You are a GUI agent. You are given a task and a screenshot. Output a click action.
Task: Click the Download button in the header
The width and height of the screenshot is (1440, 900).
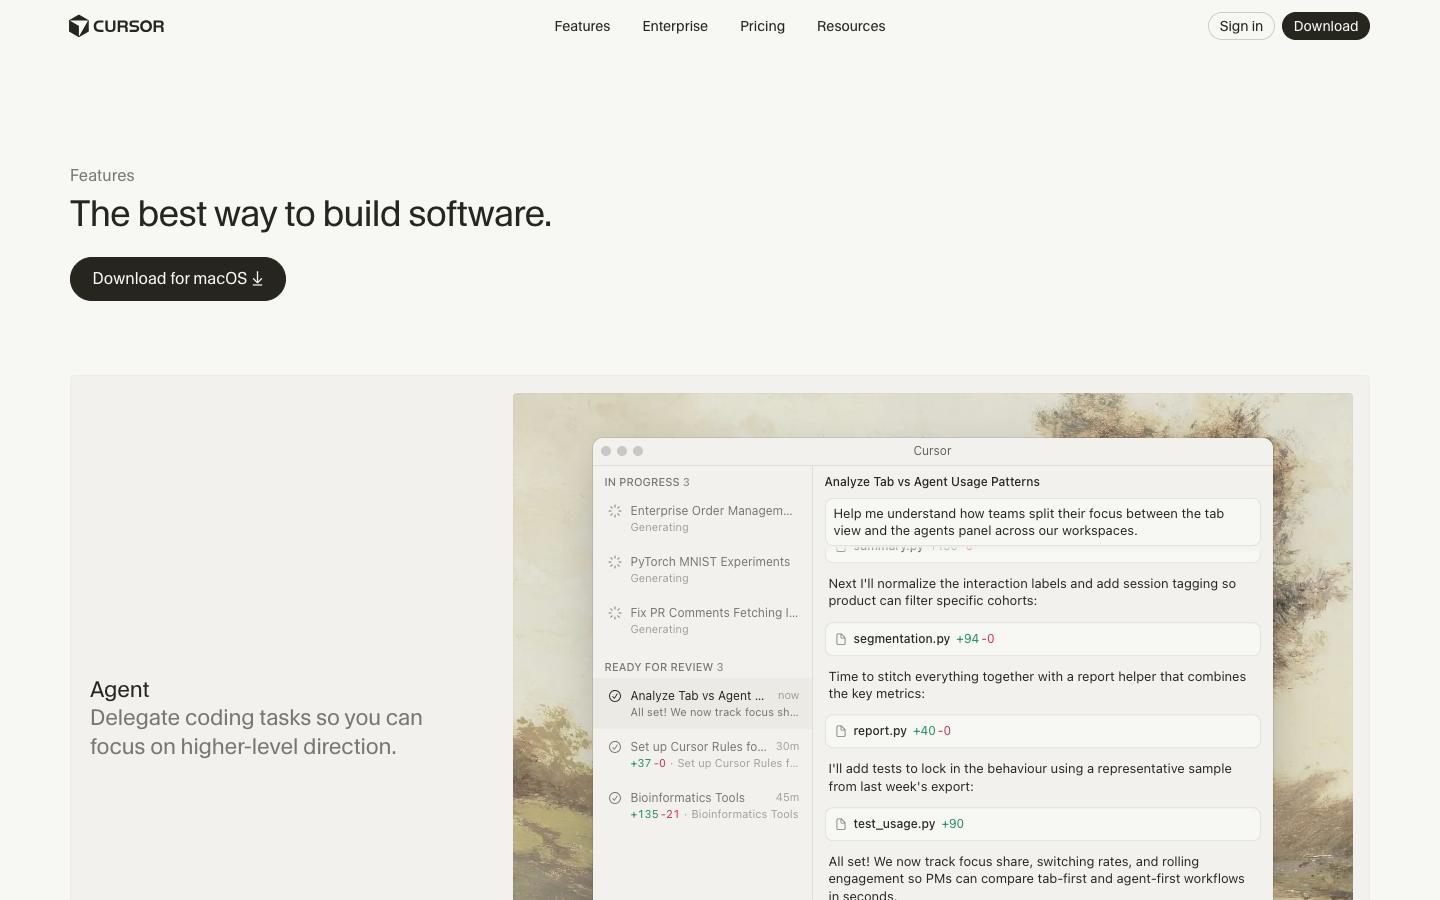[x=1325, y=26]
